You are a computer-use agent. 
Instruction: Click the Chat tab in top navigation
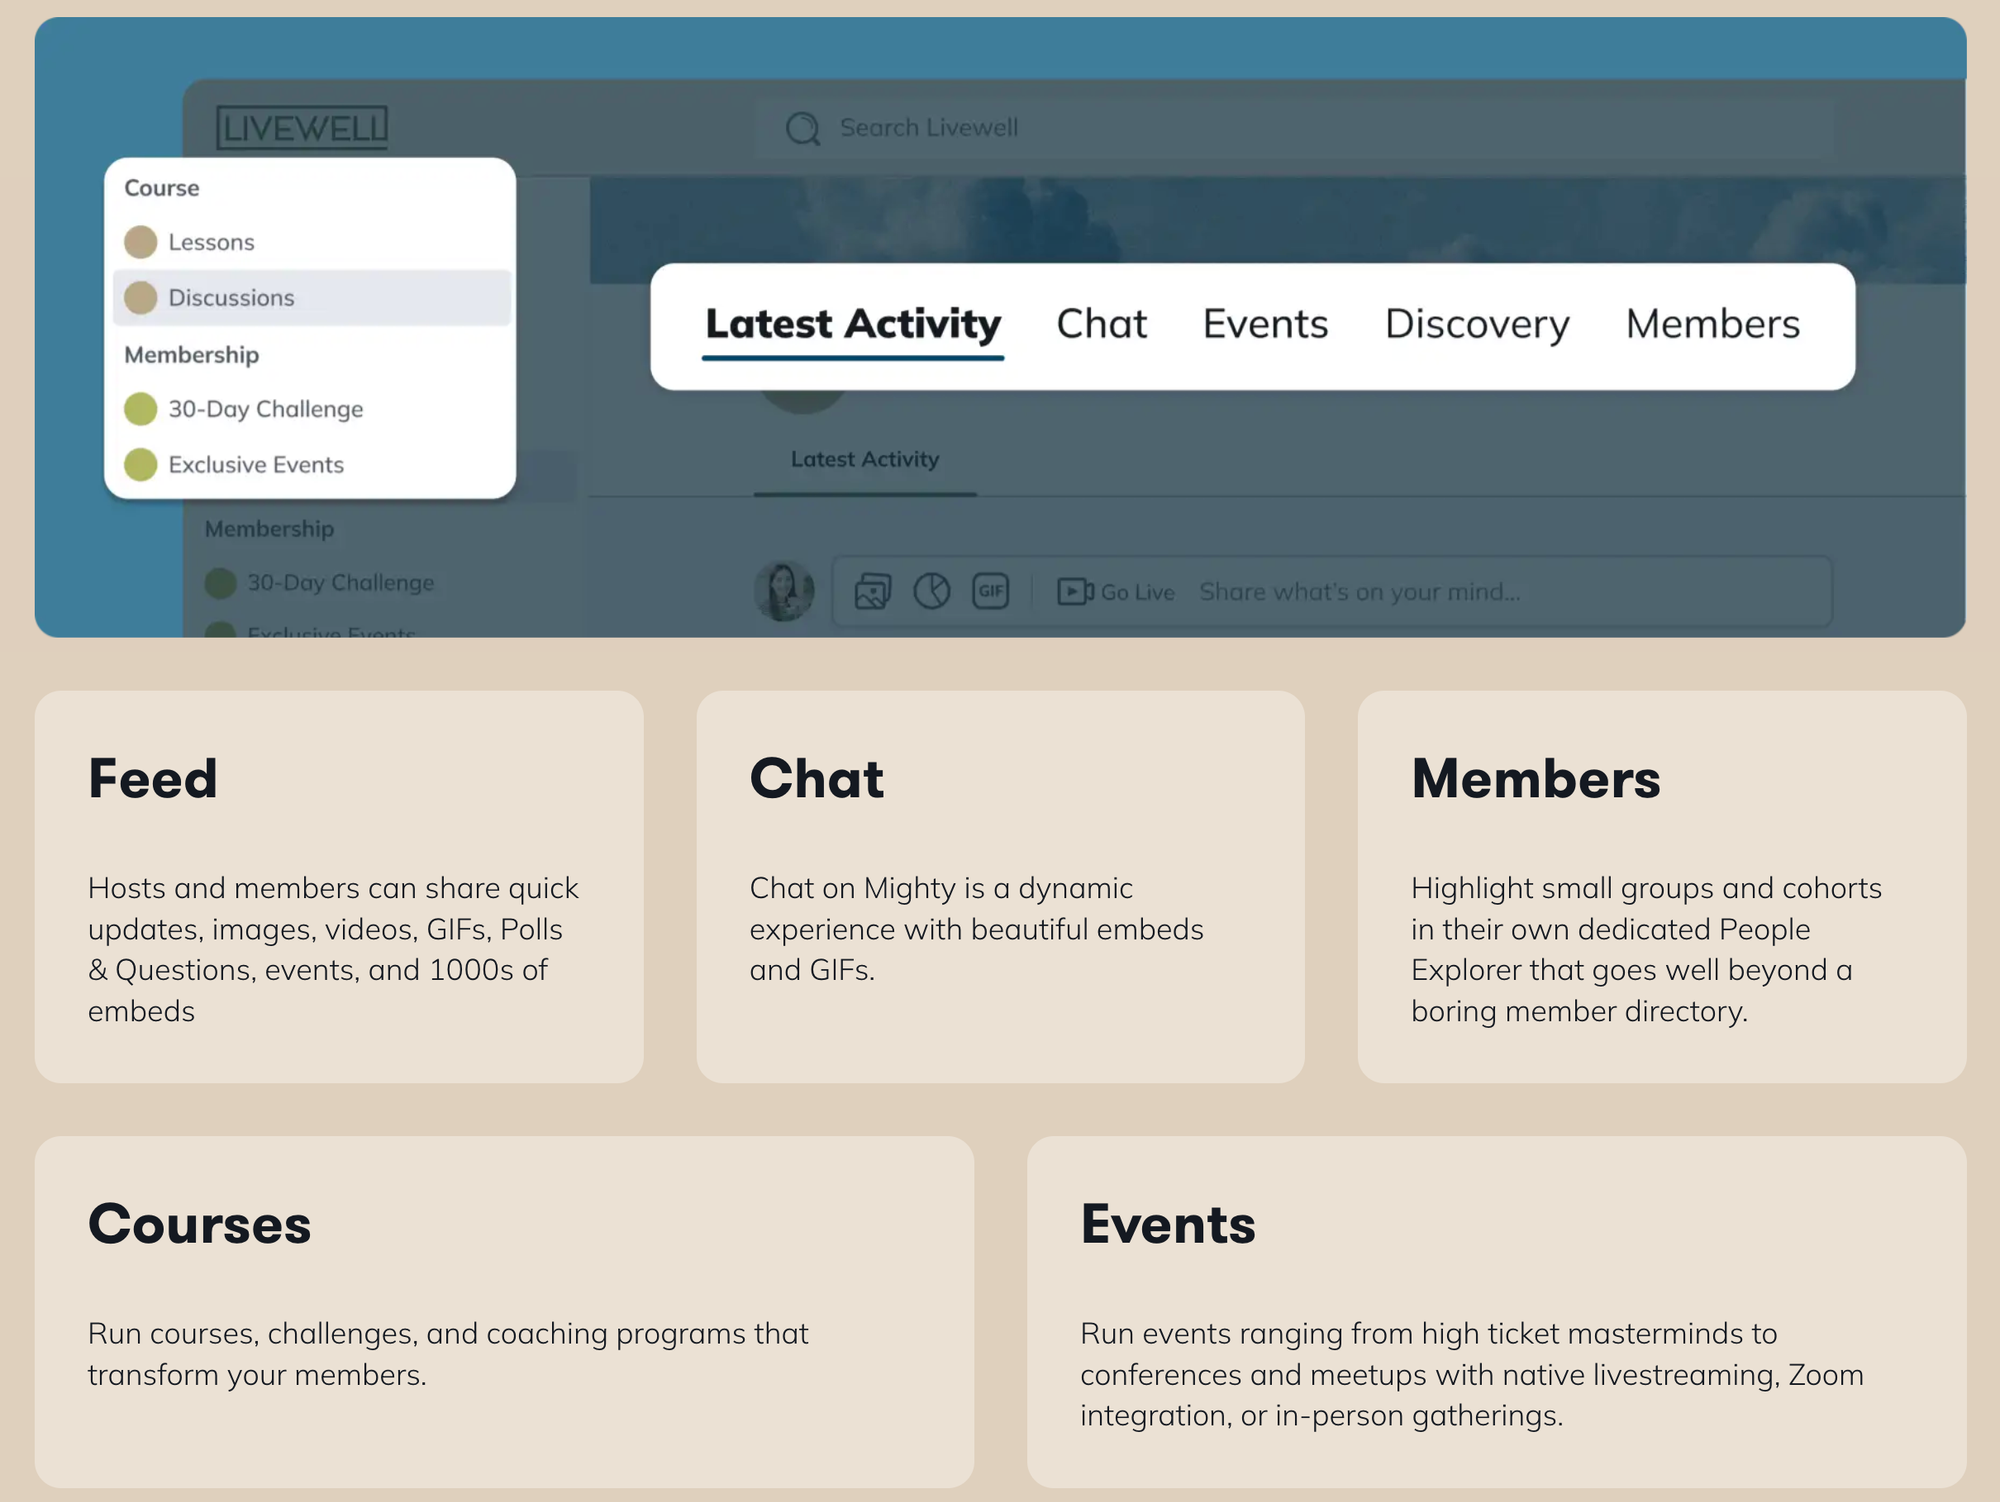tap(1101, 325)
